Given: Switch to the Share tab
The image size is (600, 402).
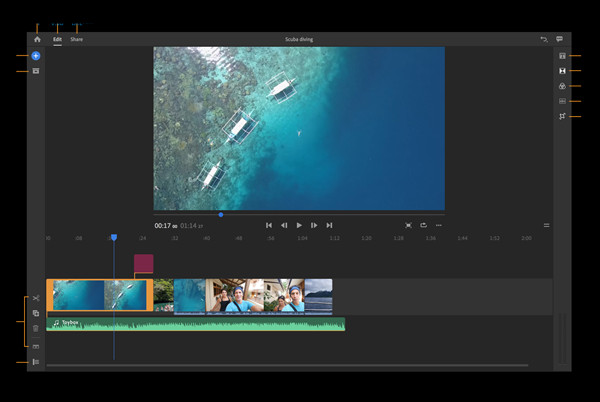Looking at the screenshot, I should 77,39.
